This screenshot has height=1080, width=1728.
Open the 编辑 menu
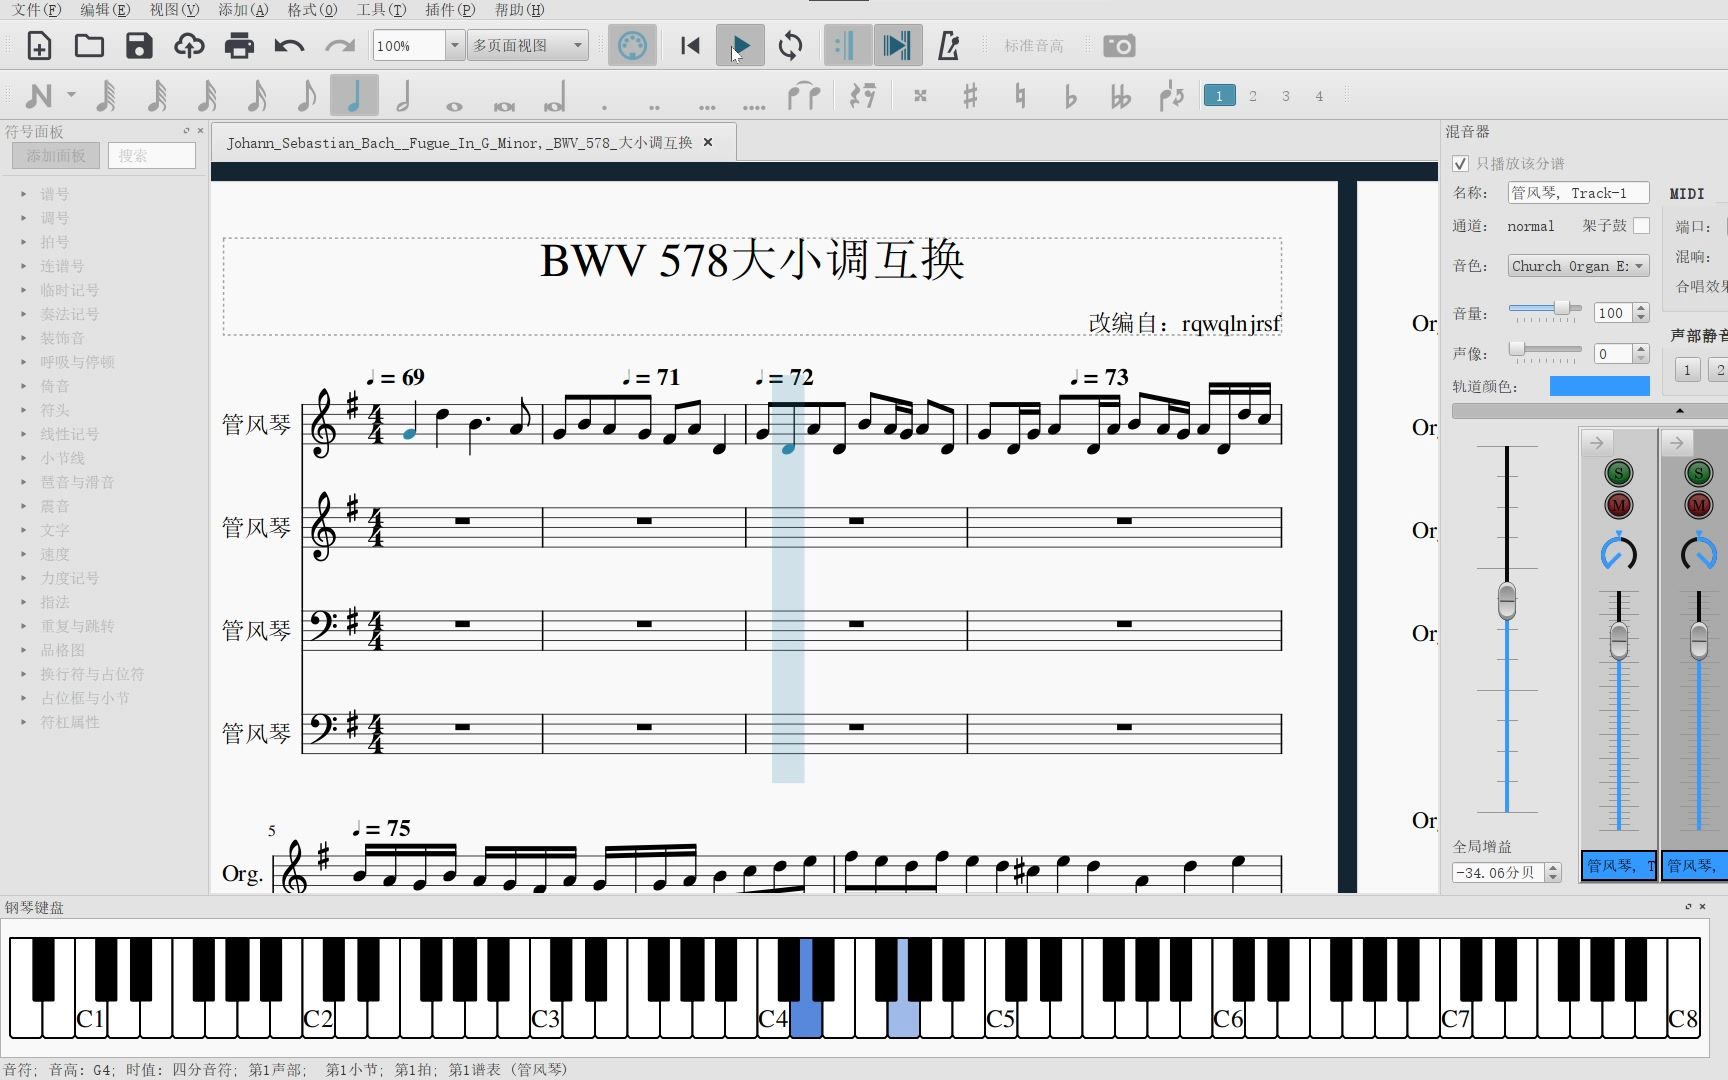coord(105,10)
